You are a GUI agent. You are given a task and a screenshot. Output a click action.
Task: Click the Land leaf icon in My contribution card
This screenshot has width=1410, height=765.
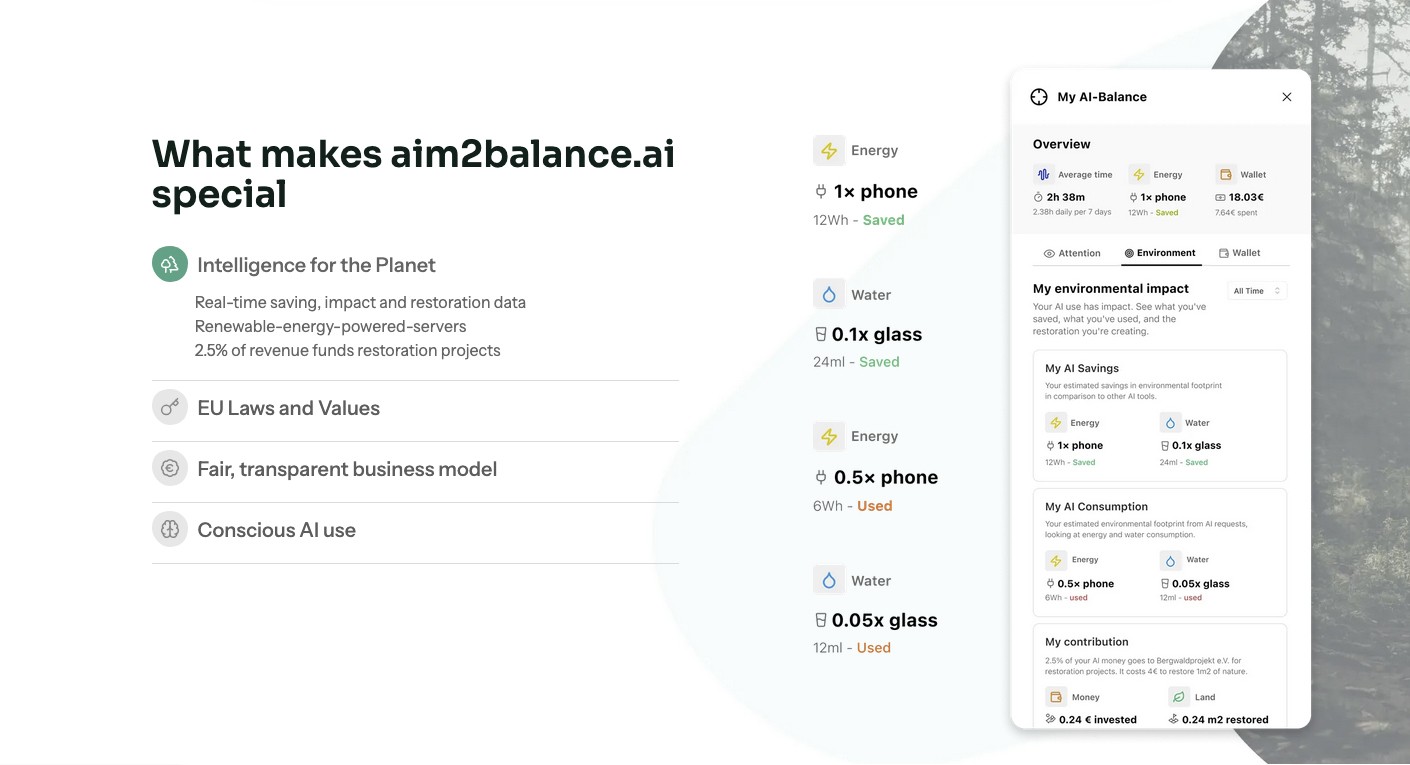pos(1178,697)
